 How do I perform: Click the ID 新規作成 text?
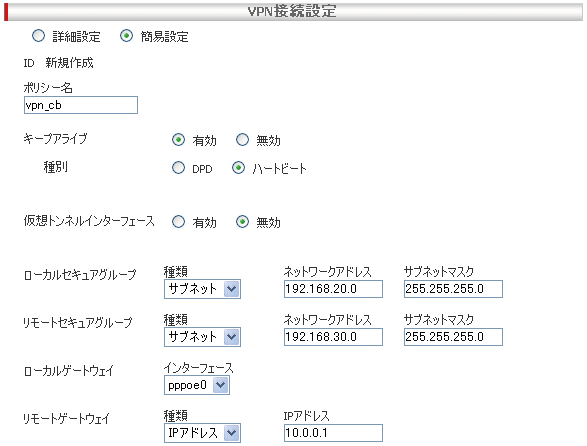click(58, 63)
